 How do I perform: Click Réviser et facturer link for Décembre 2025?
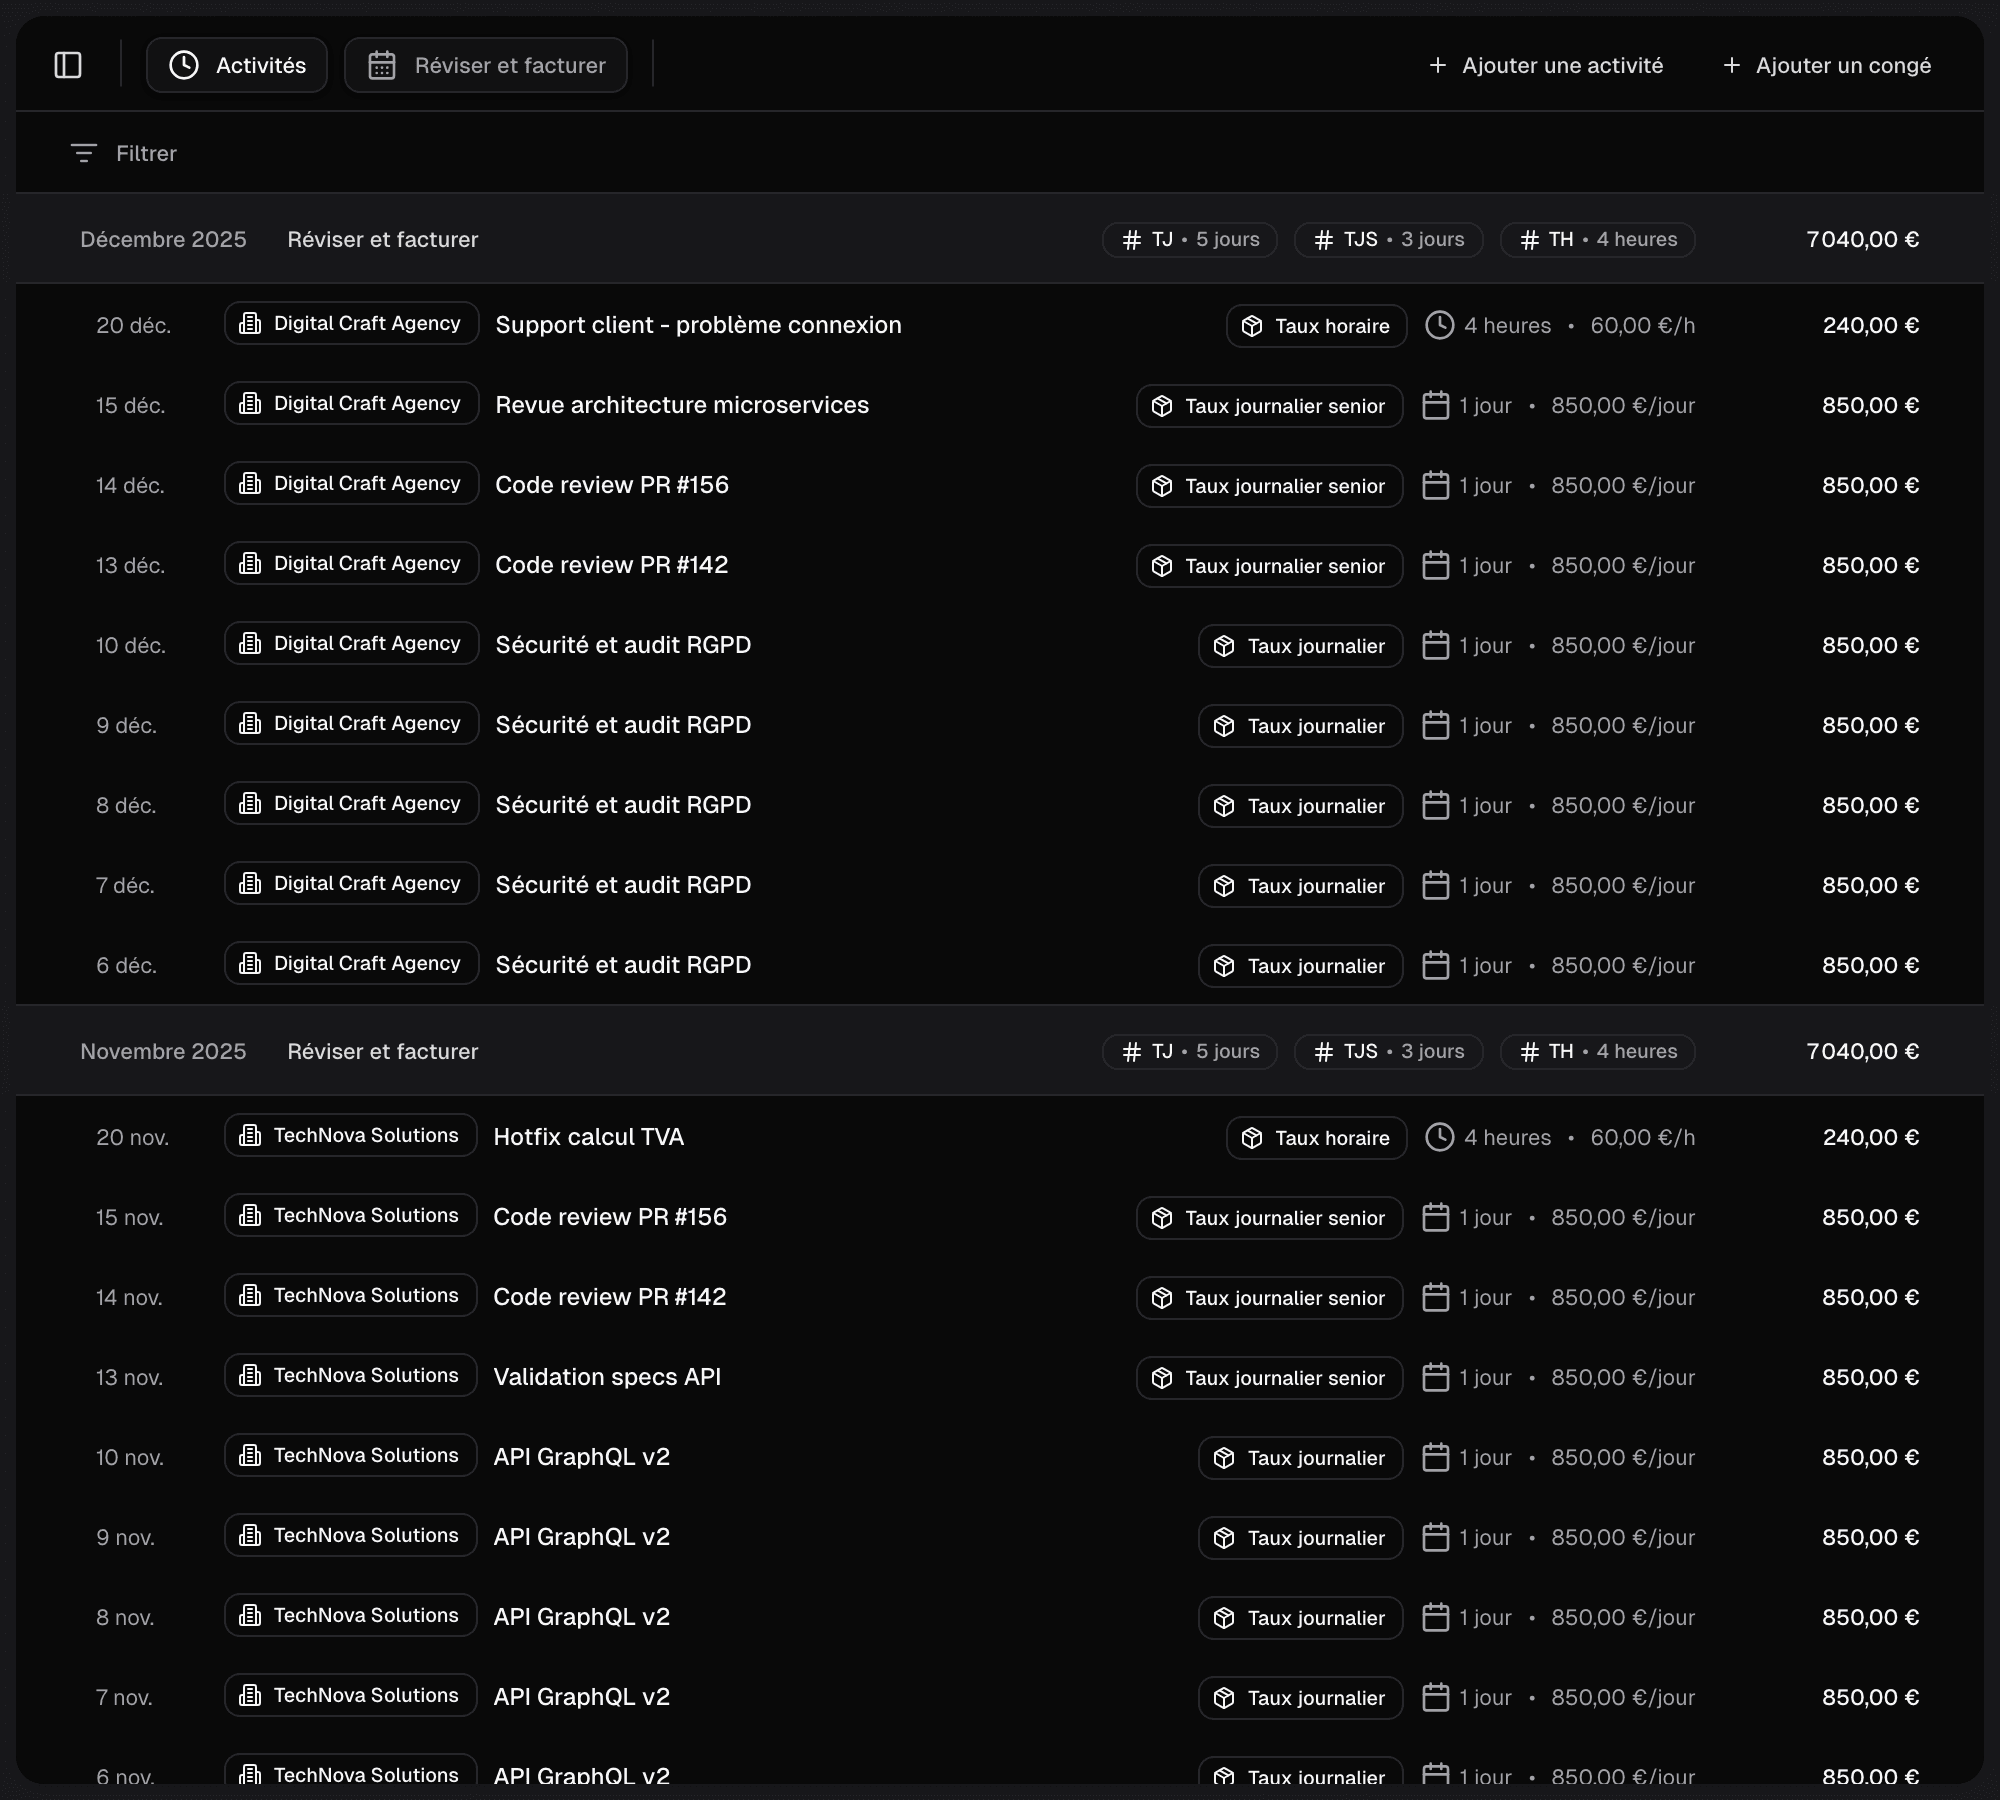point(382,239)
